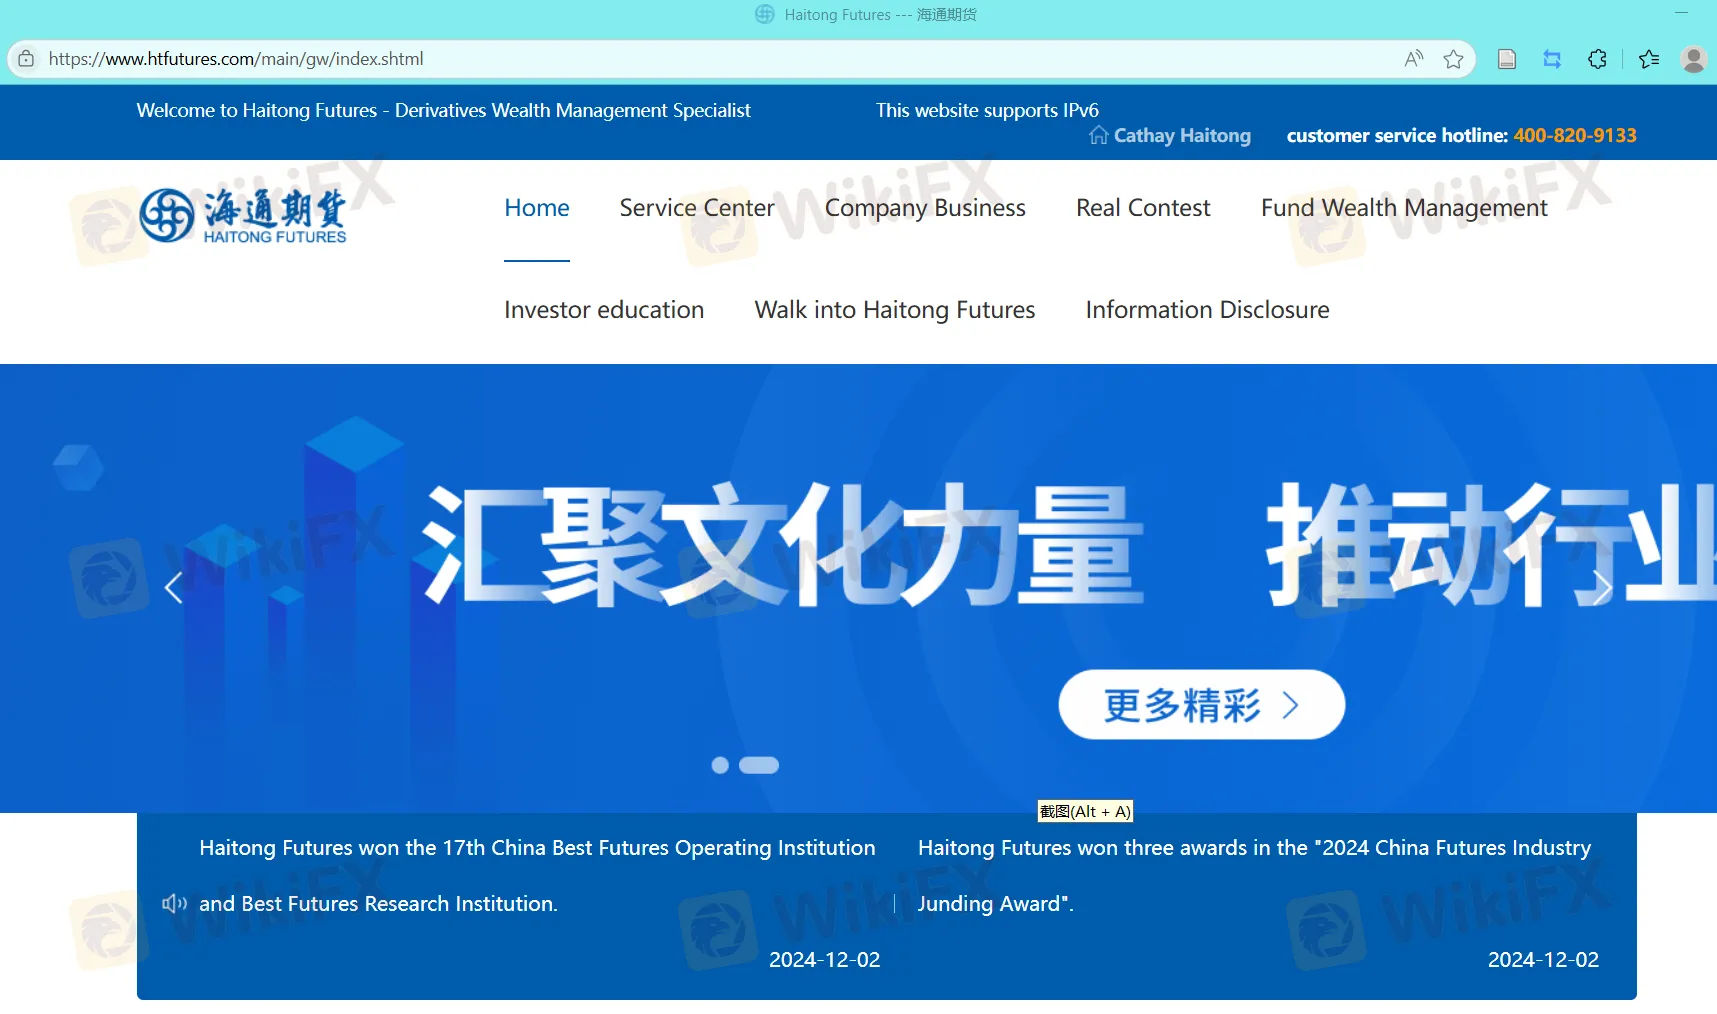Click the 更多精彩 banner button
Viewport: 1717px width, 1014px height.
tap(1201, 705)
